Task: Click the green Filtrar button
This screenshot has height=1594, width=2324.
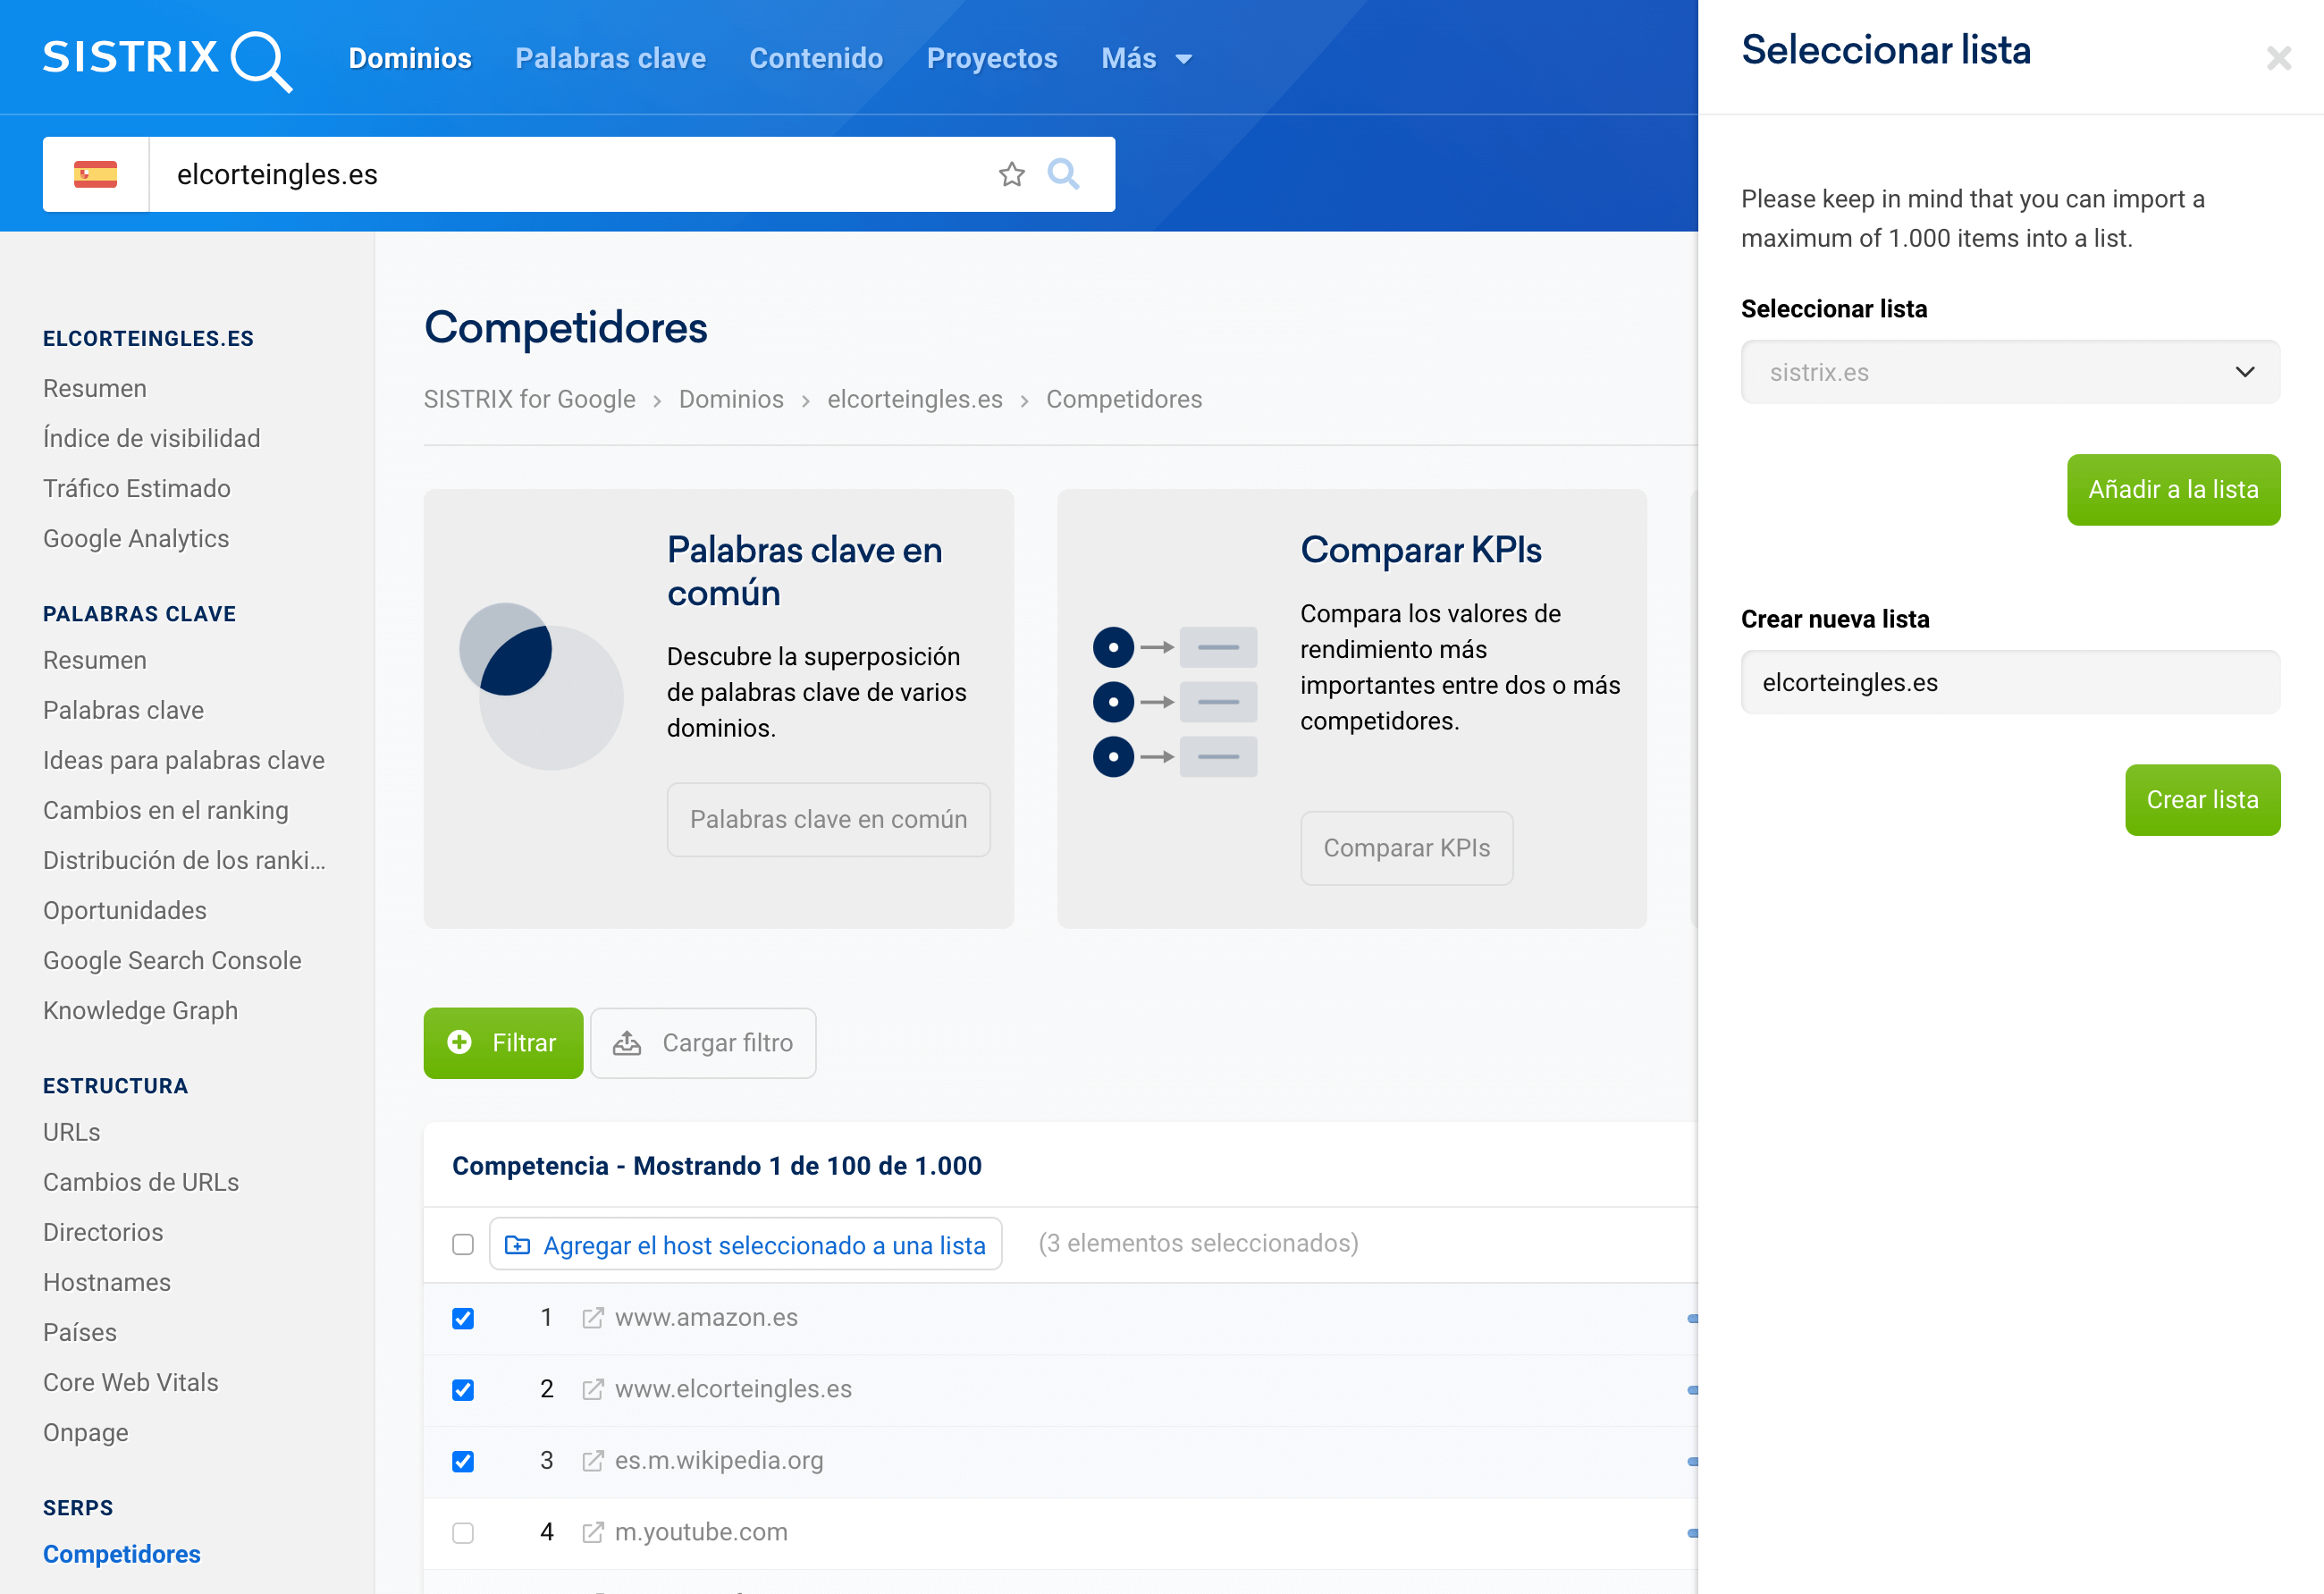Action: (503, 1043)
